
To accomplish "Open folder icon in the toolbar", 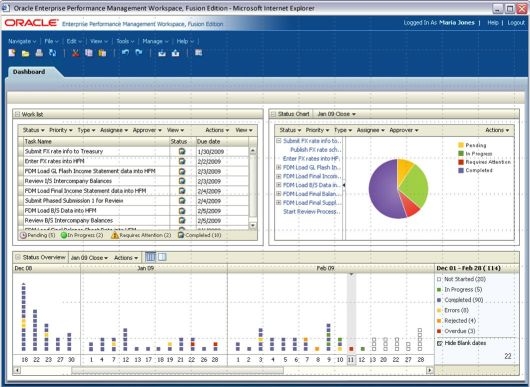I will click(x=25, y=53).
